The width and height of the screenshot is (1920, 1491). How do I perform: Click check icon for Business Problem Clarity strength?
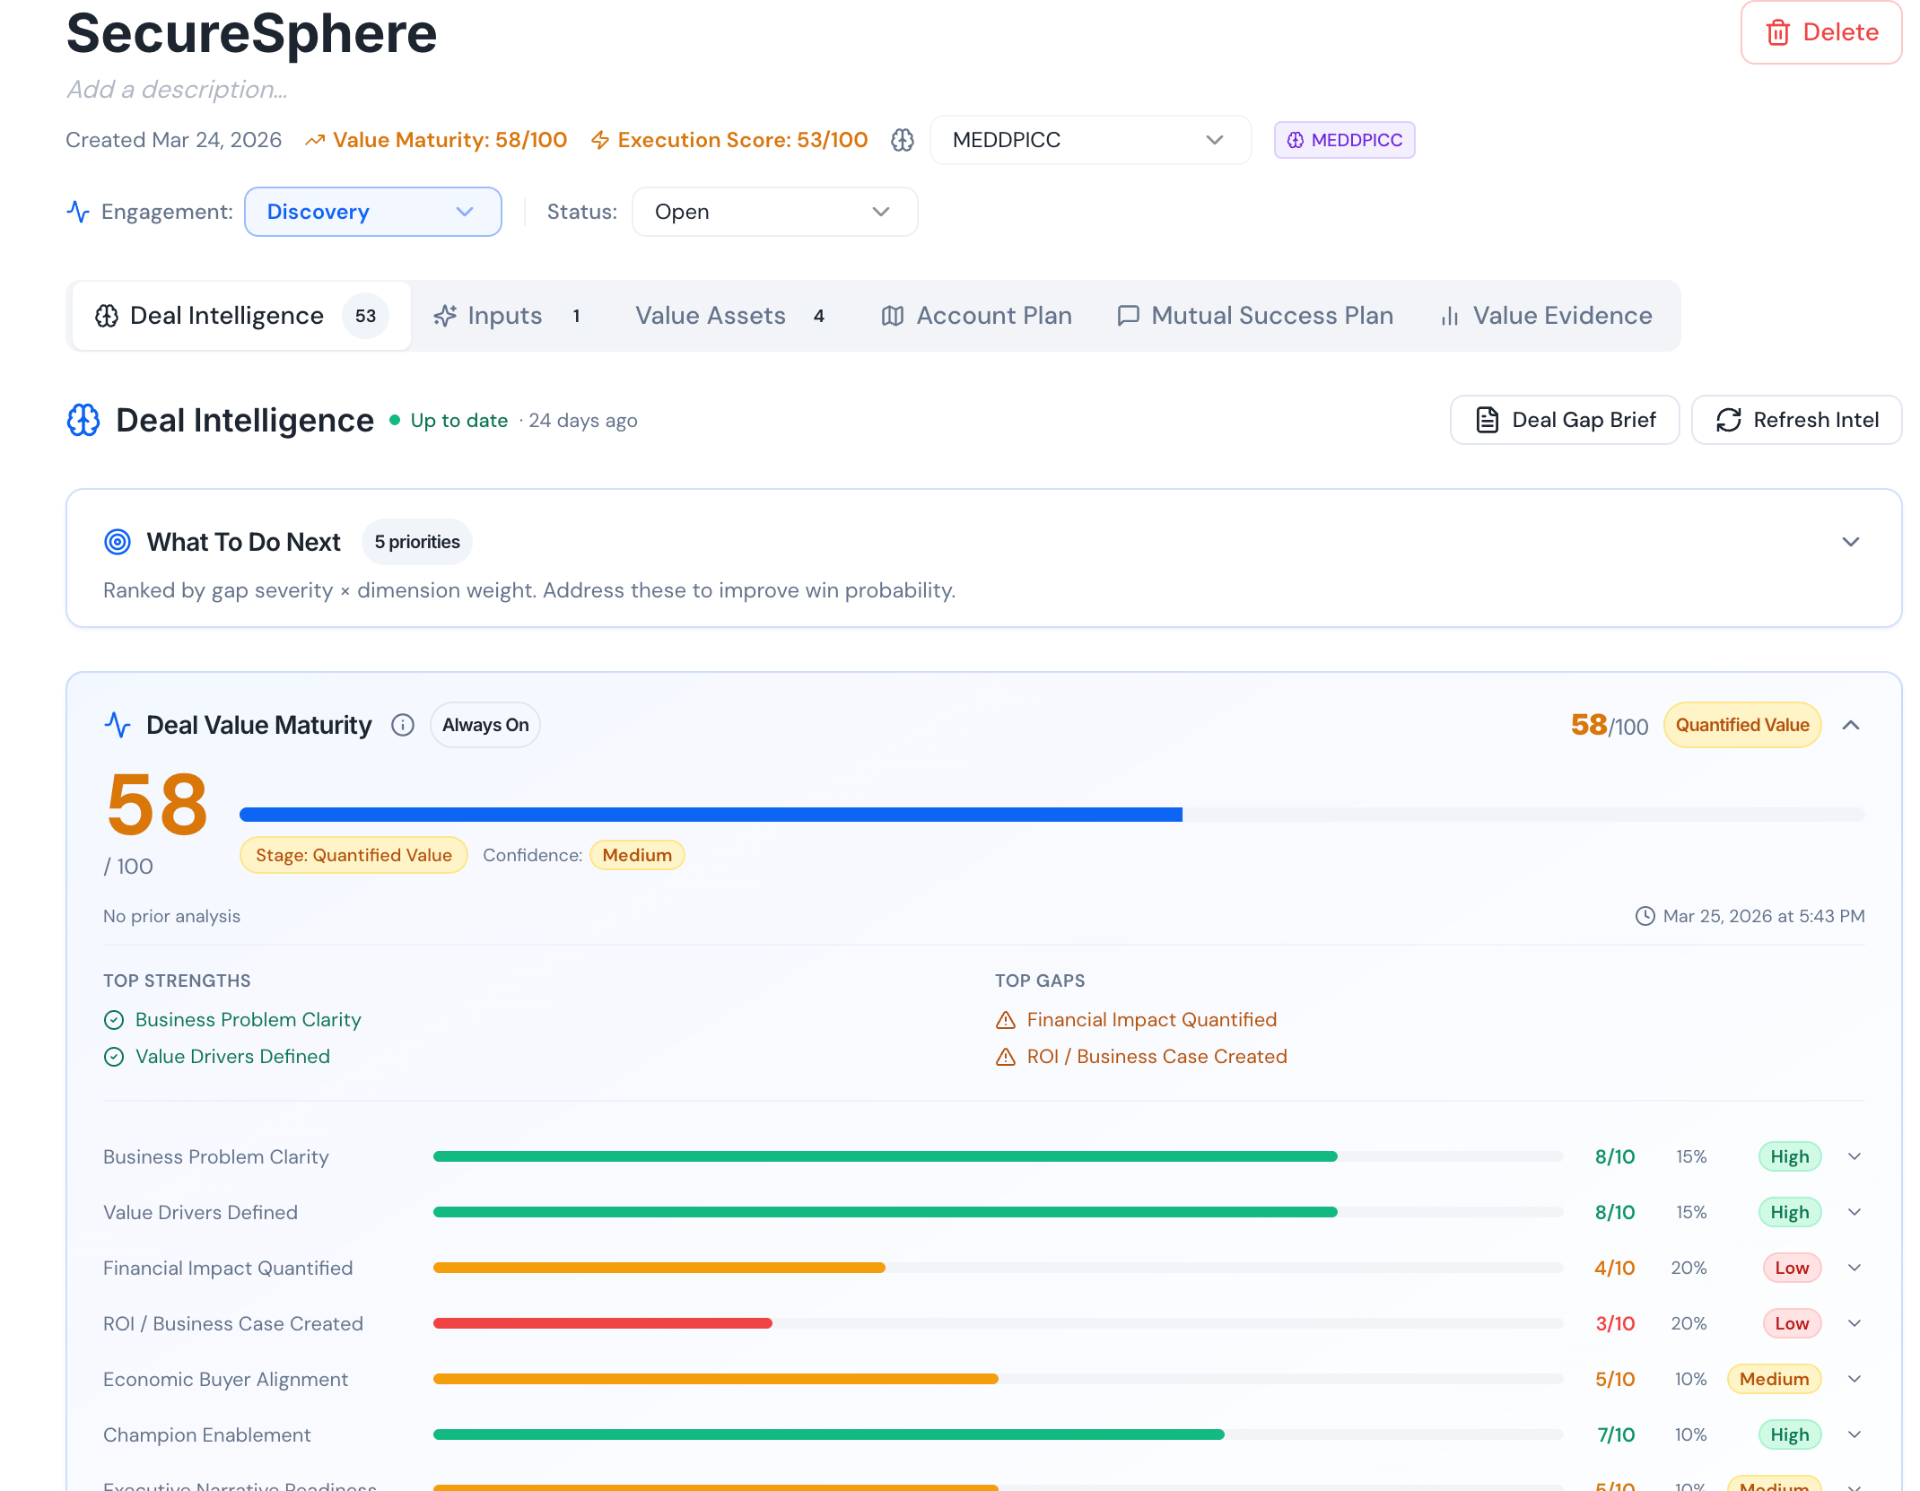coord(114,1020)
